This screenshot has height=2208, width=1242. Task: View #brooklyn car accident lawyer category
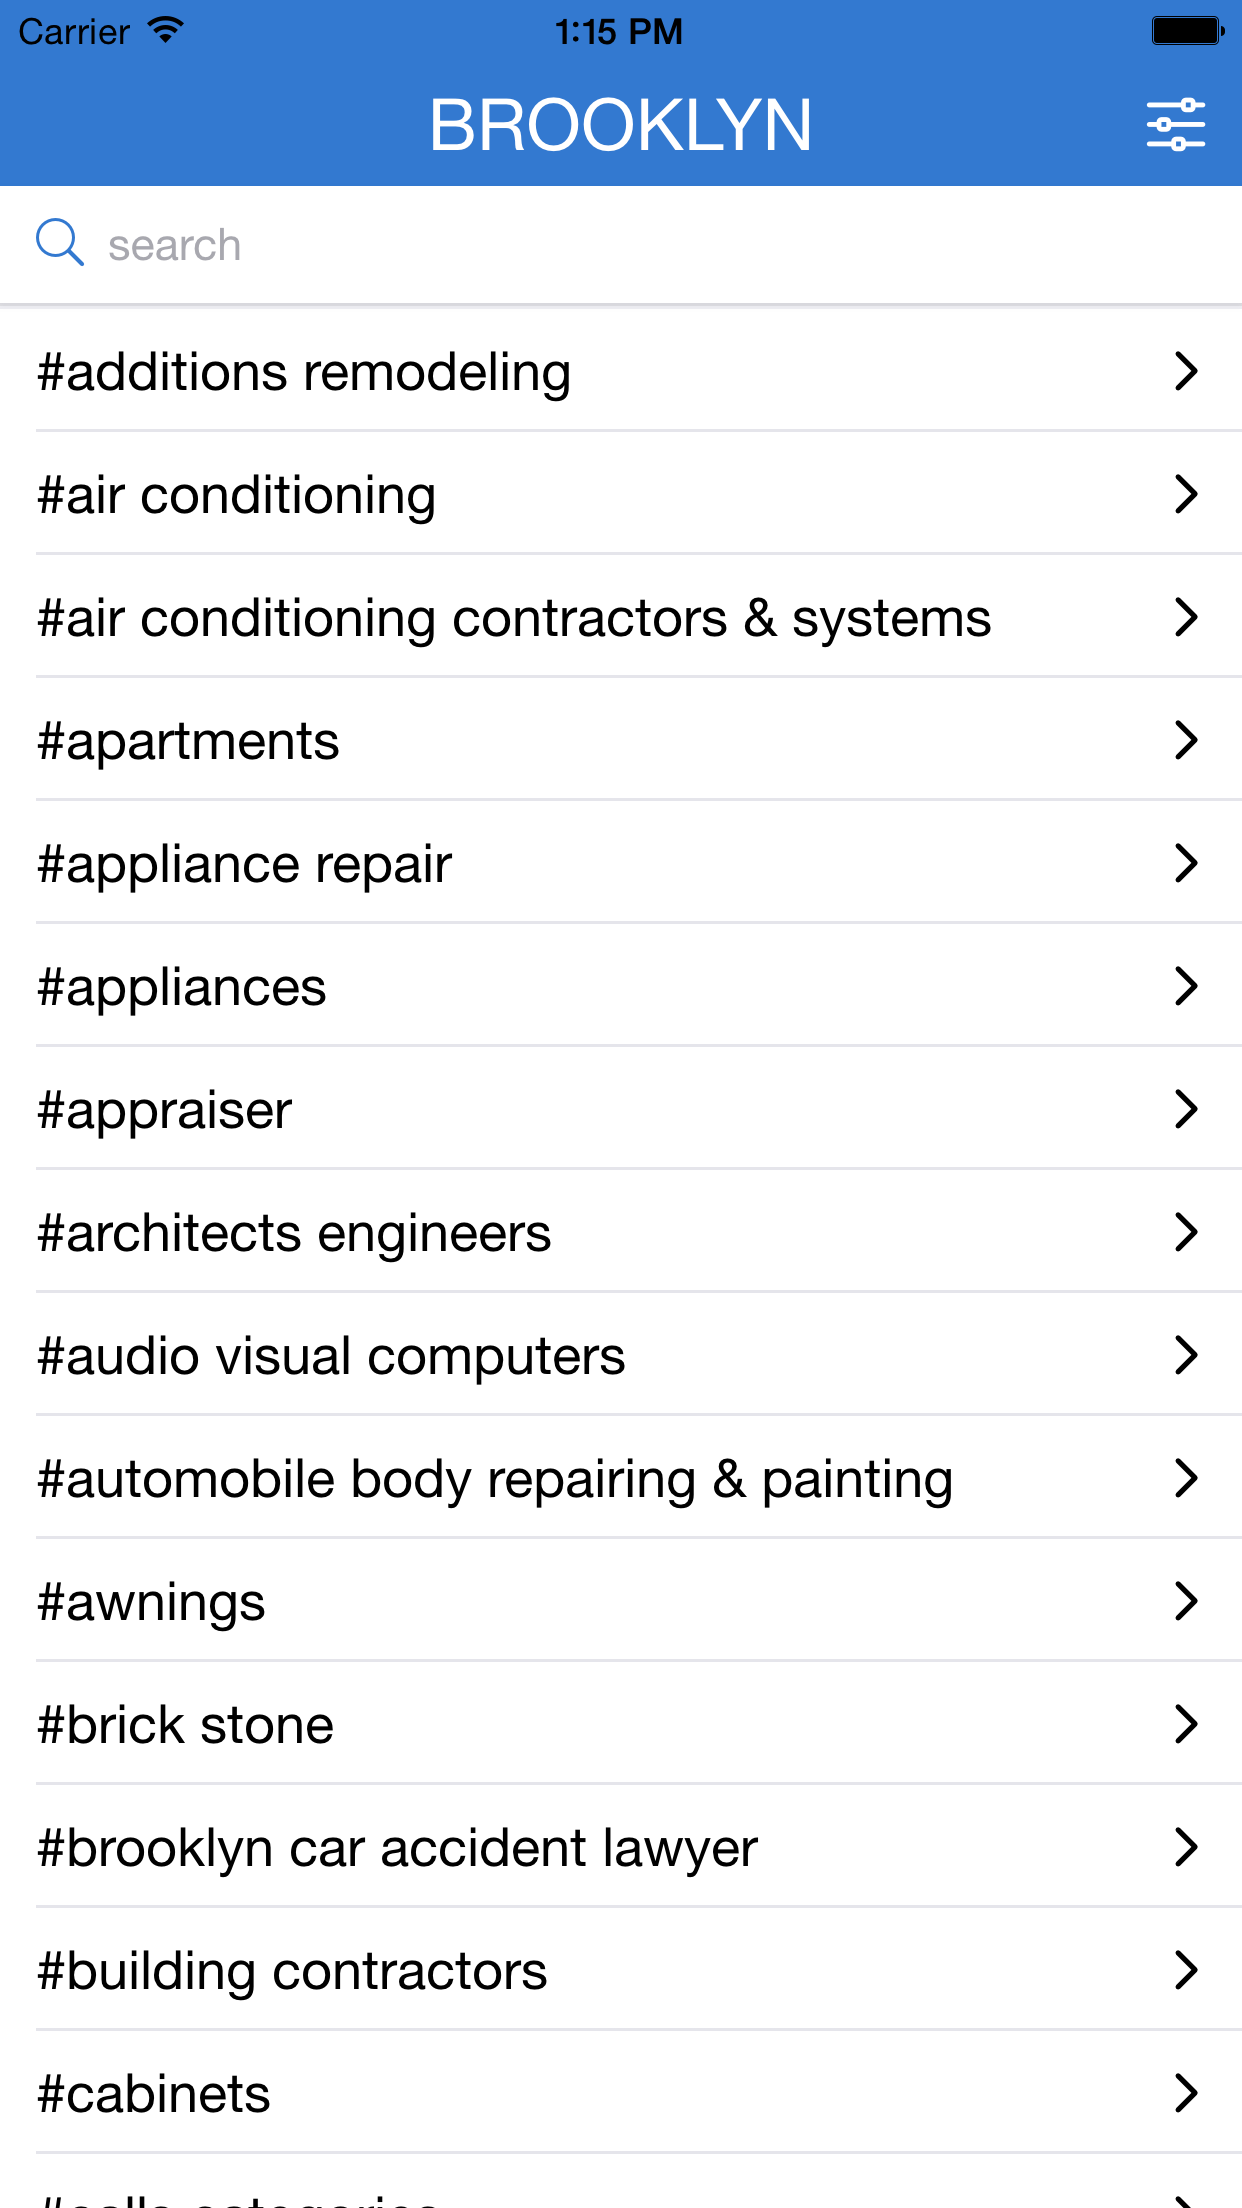pyautogui.click(x=398, y=1848)
